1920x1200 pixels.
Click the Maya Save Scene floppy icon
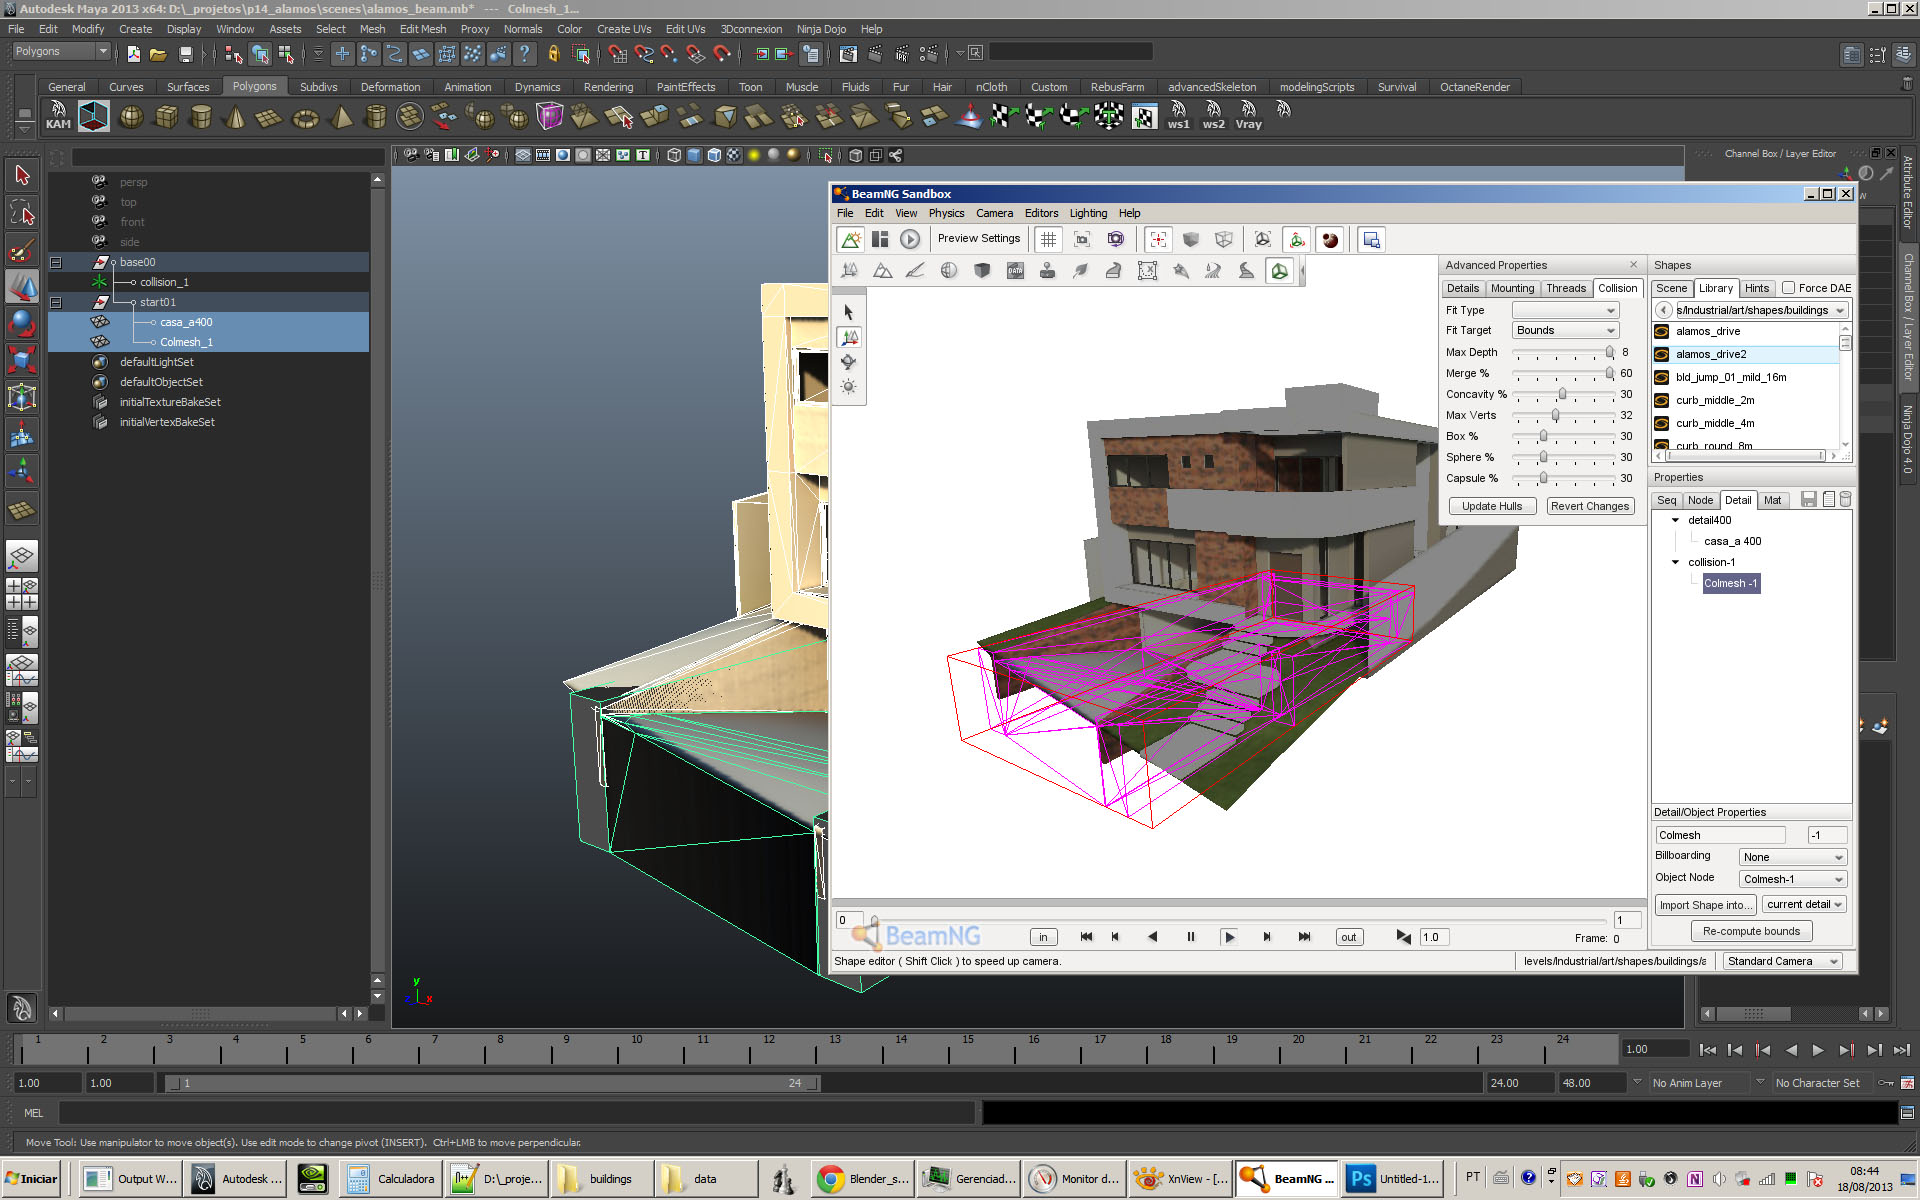click(185, 54)
